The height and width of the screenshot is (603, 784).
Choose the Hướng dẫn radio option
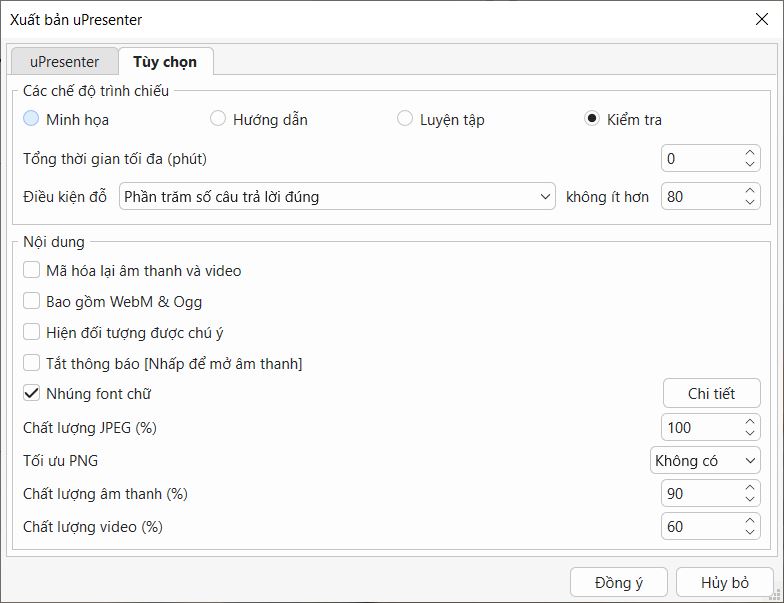pos(218,119)
